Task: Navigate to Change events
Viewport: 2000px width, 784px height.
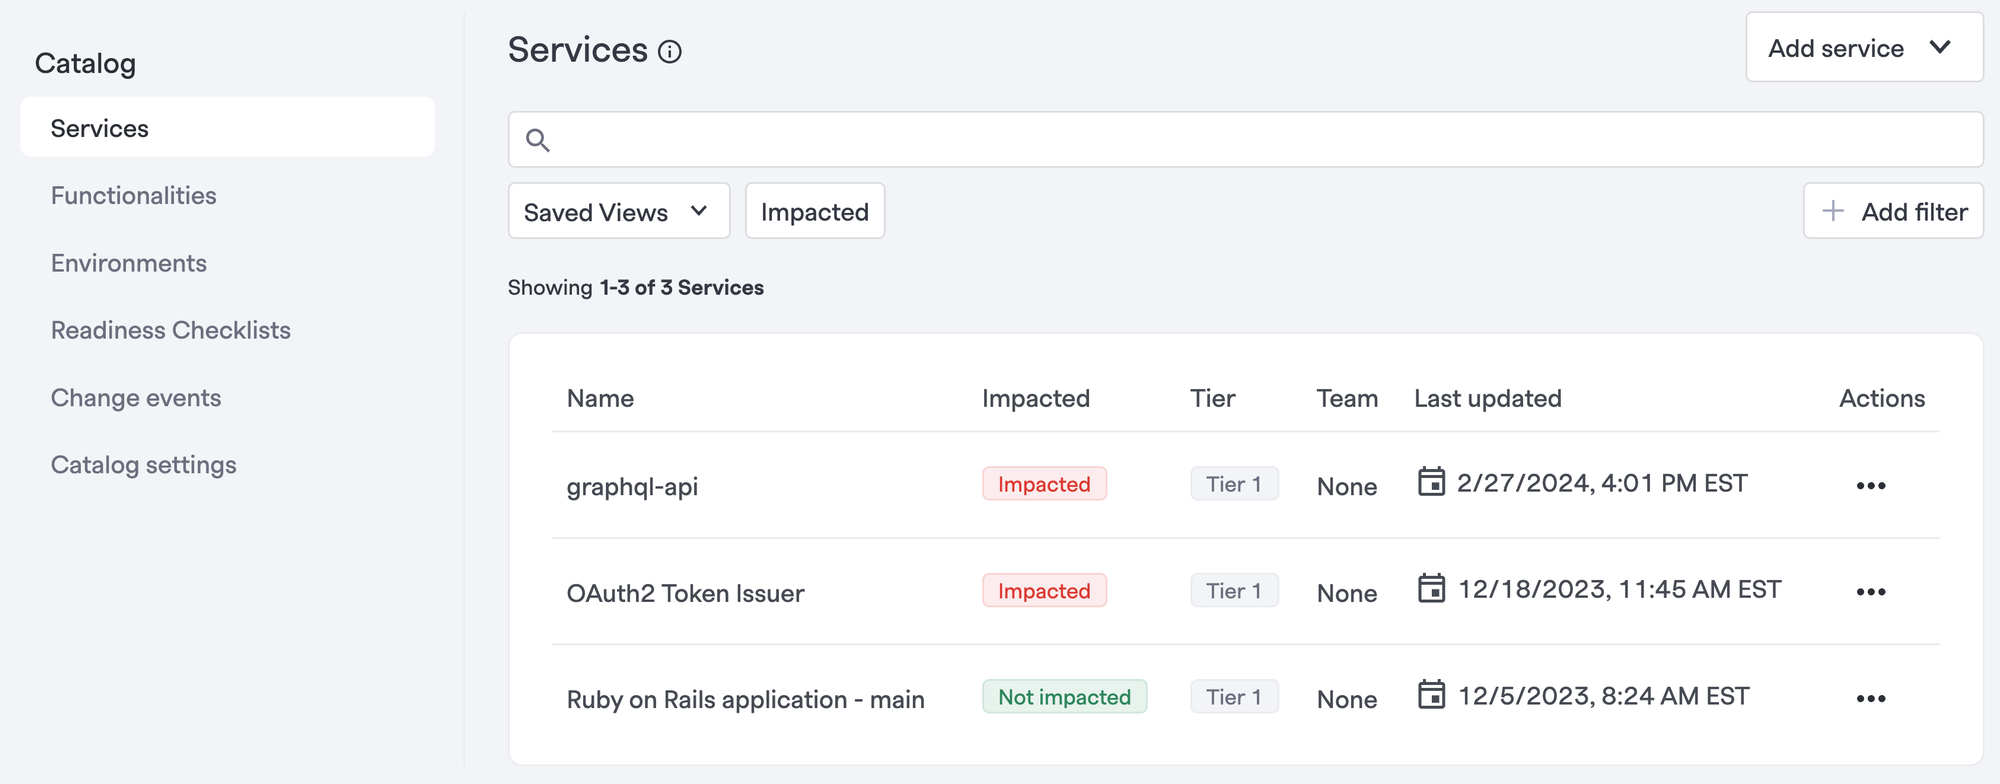Action: (136, 398)
